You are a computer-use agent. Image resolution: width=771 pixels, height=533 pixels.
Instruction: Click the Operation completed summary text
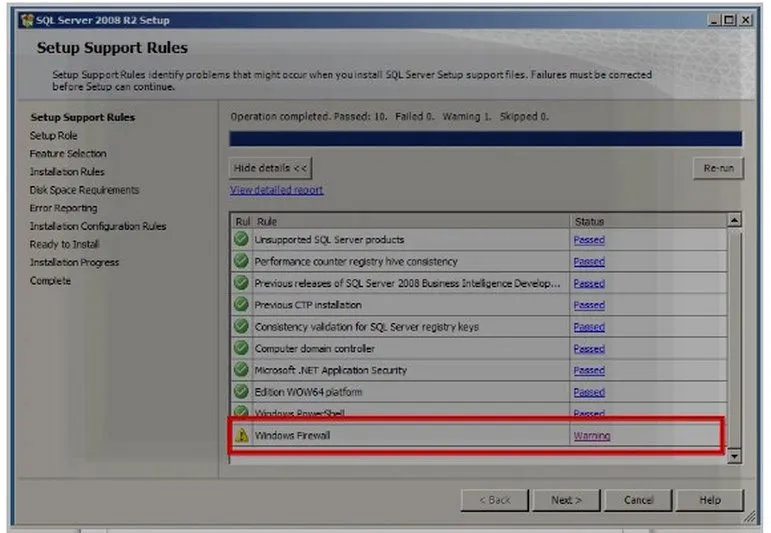coord(389,117)
